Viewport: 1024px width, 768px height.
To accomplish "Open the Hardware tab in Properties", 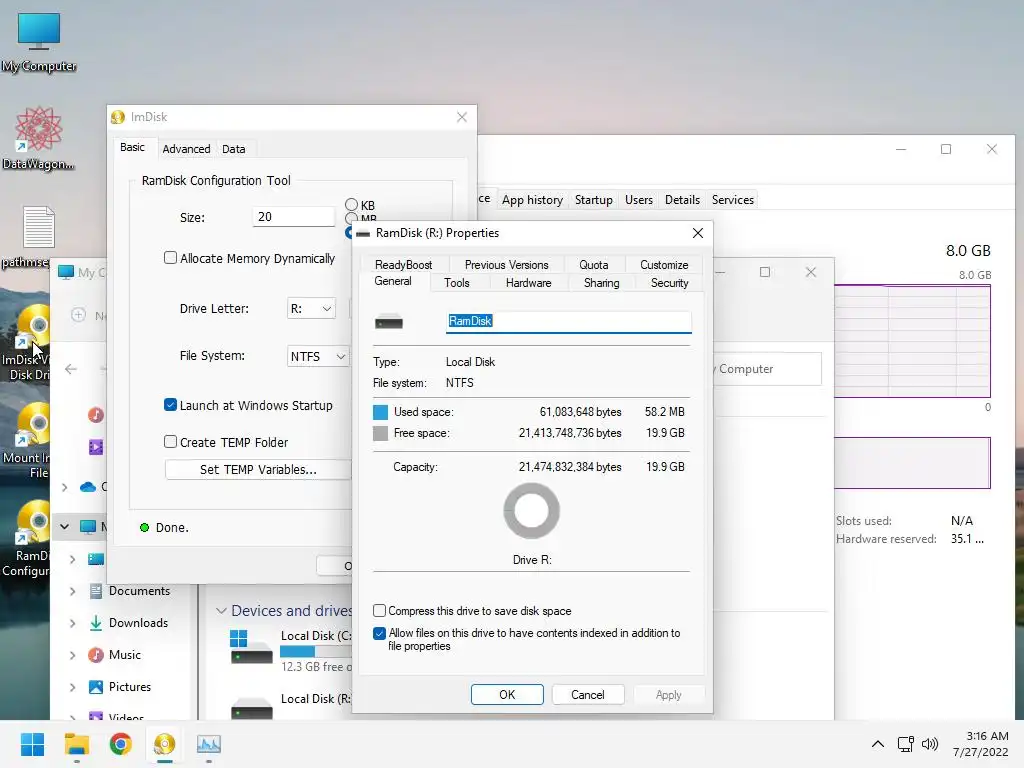I will [528, 283].
